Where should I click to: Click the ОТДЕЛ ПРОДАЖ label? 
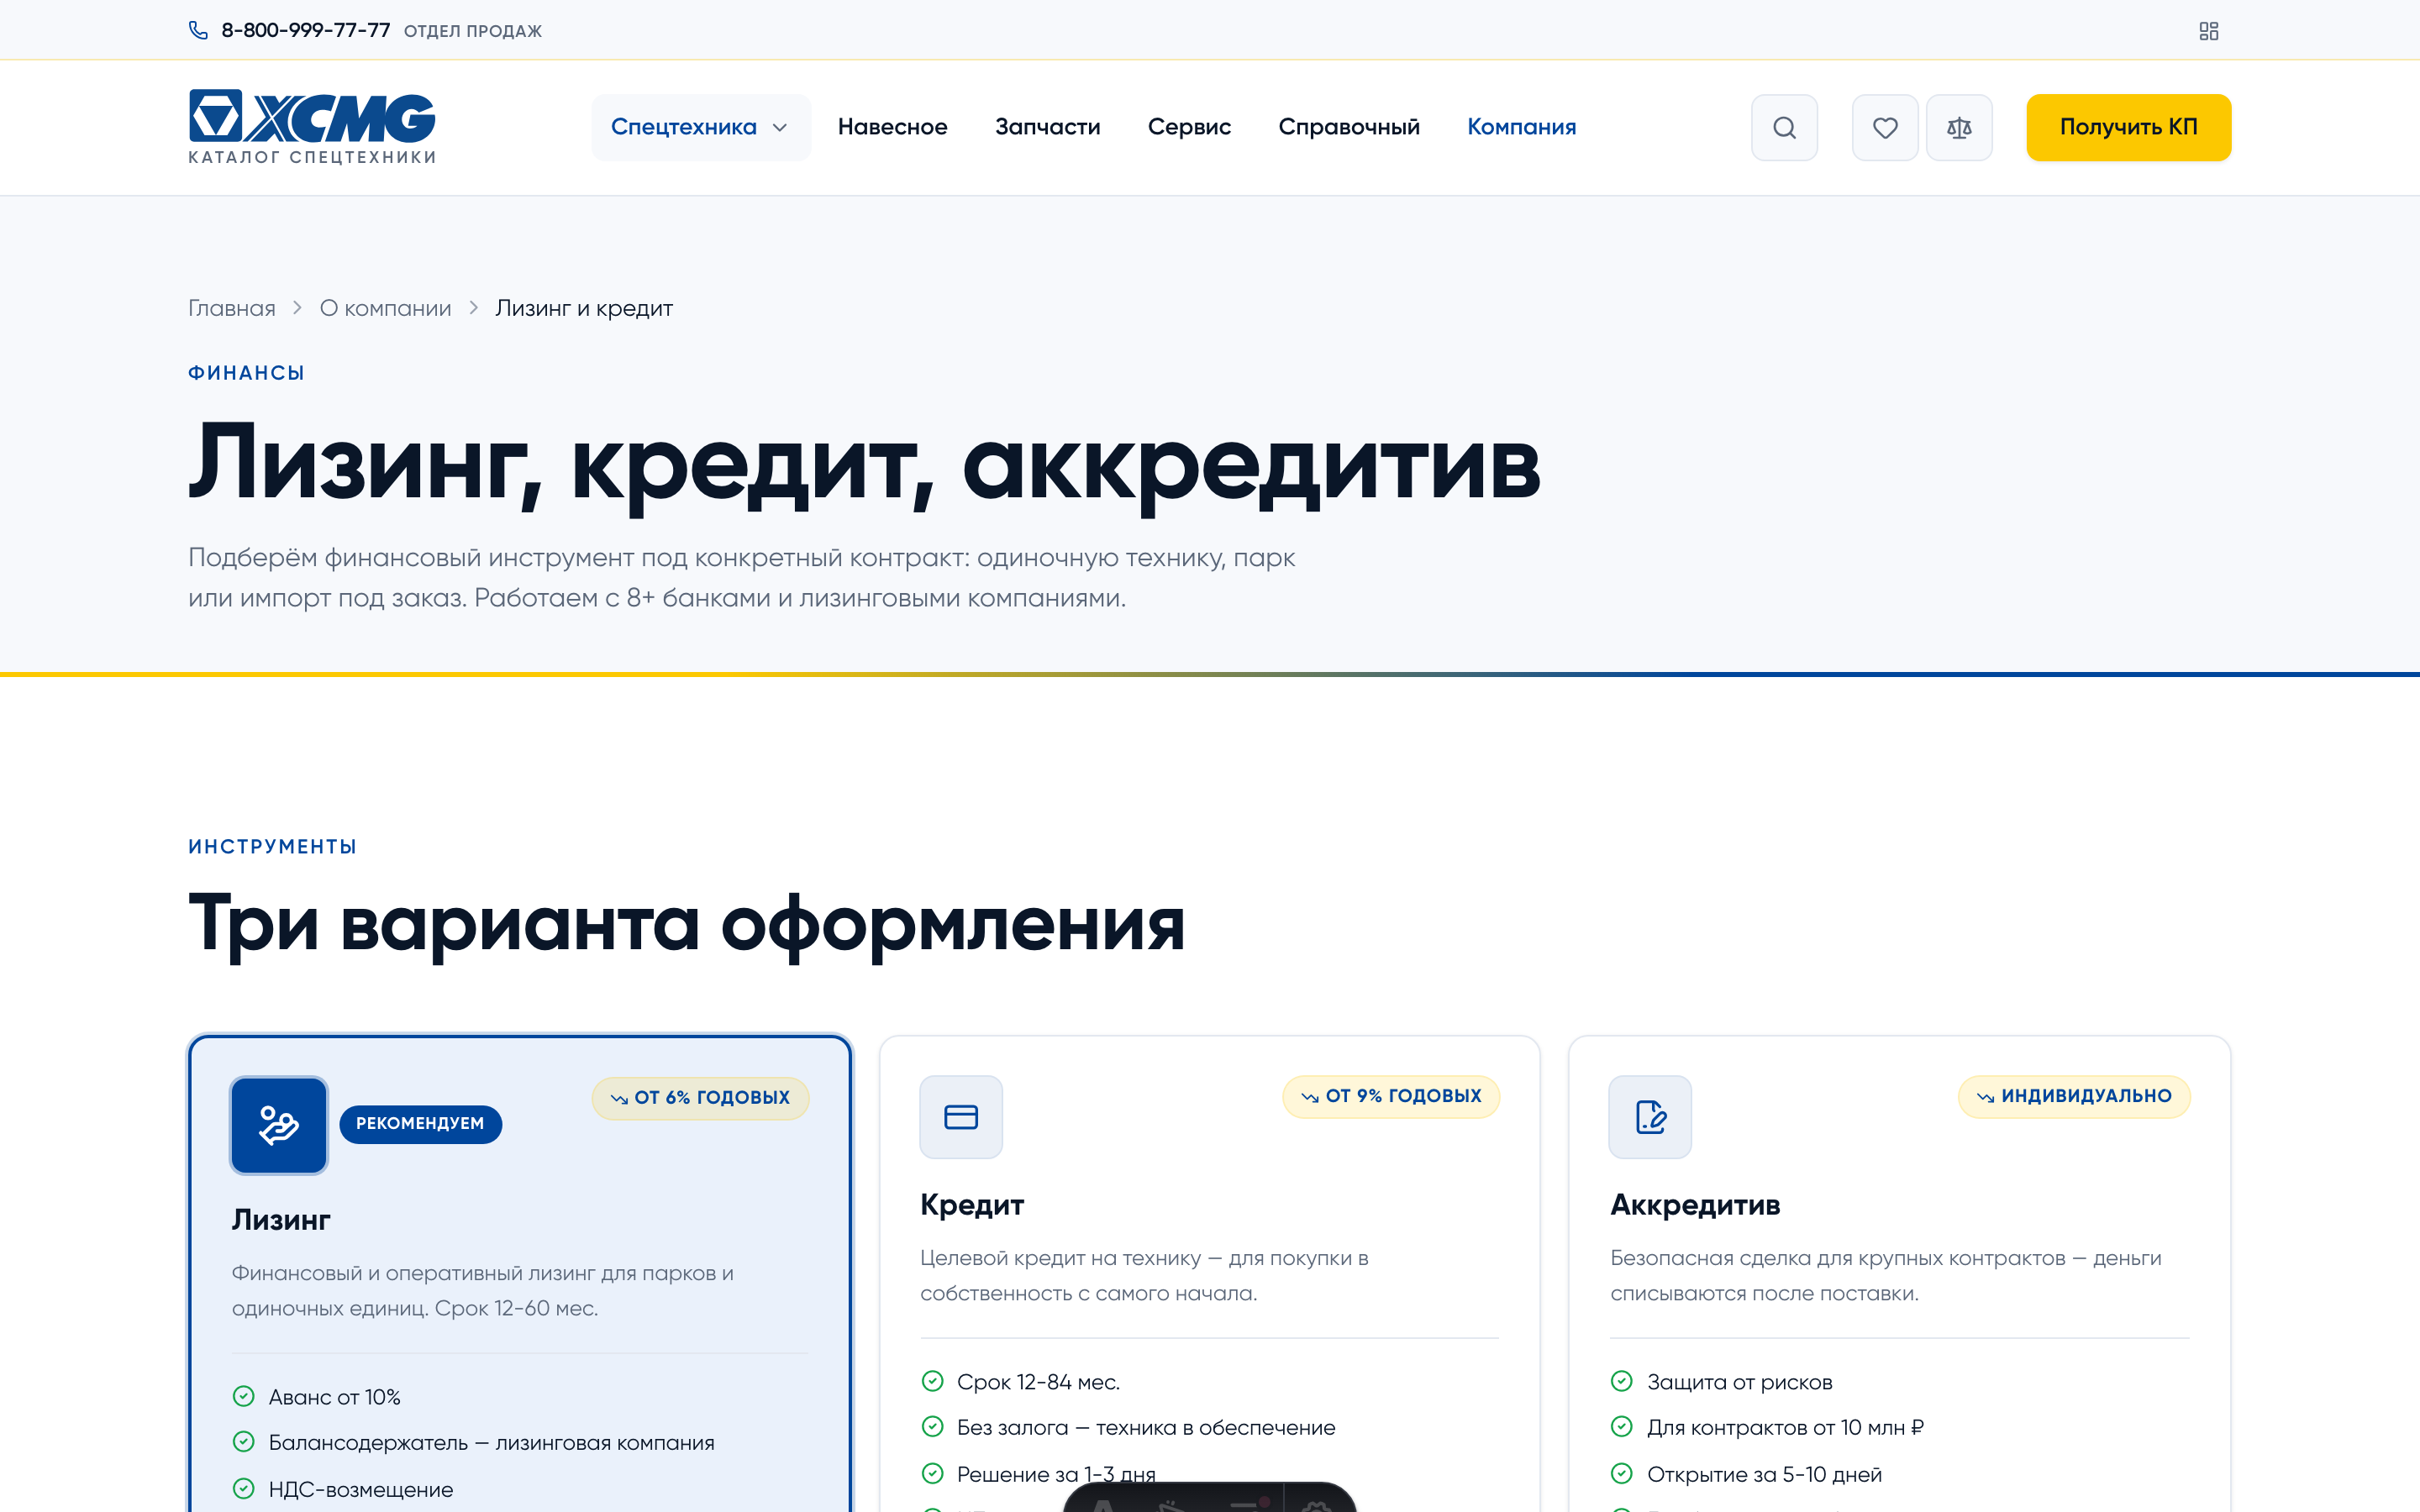[473, 31]
